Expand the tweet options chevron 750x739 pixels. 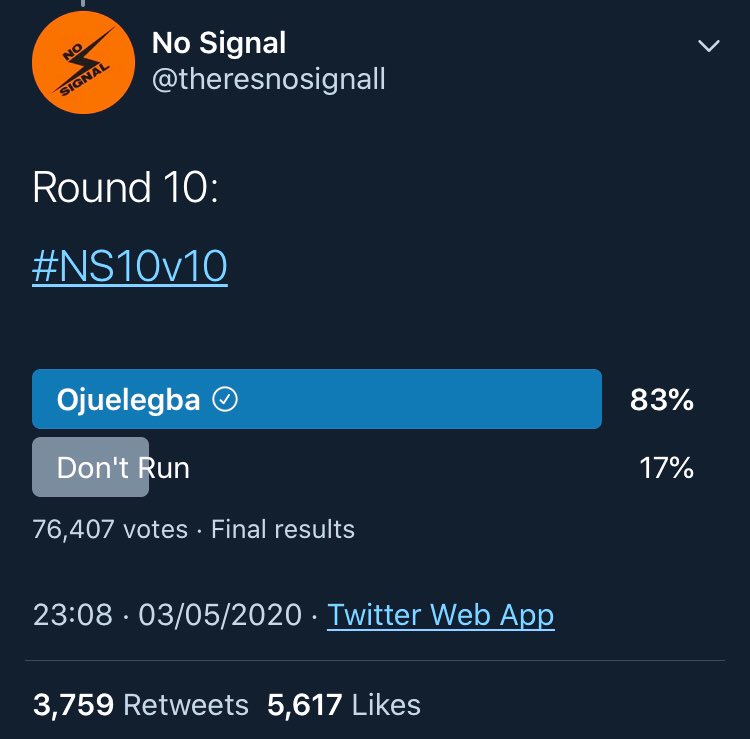pyautogui.click(x=708, y=47)
